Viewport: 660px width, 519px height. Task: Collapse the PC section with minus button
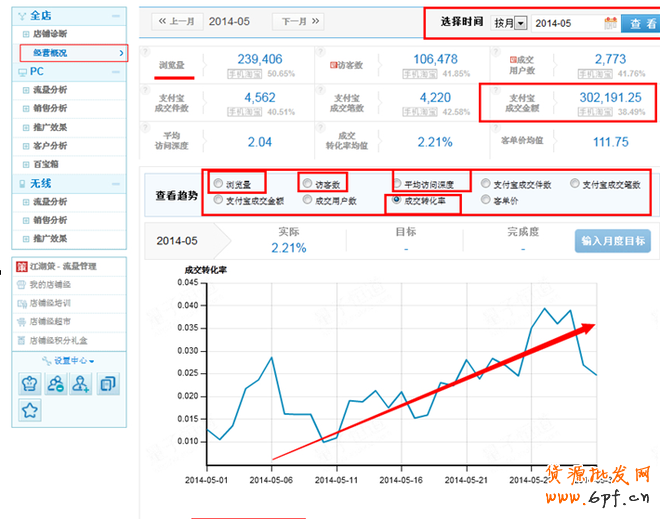(116, 72)
